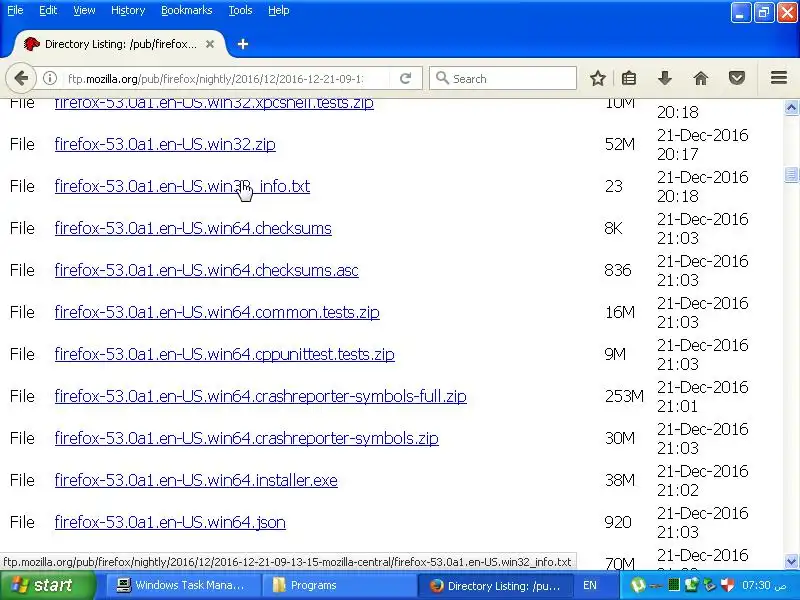Click the vertical scrollbar thumb
Viewport: 800px width, 600px height.
[x=791, y=174]
